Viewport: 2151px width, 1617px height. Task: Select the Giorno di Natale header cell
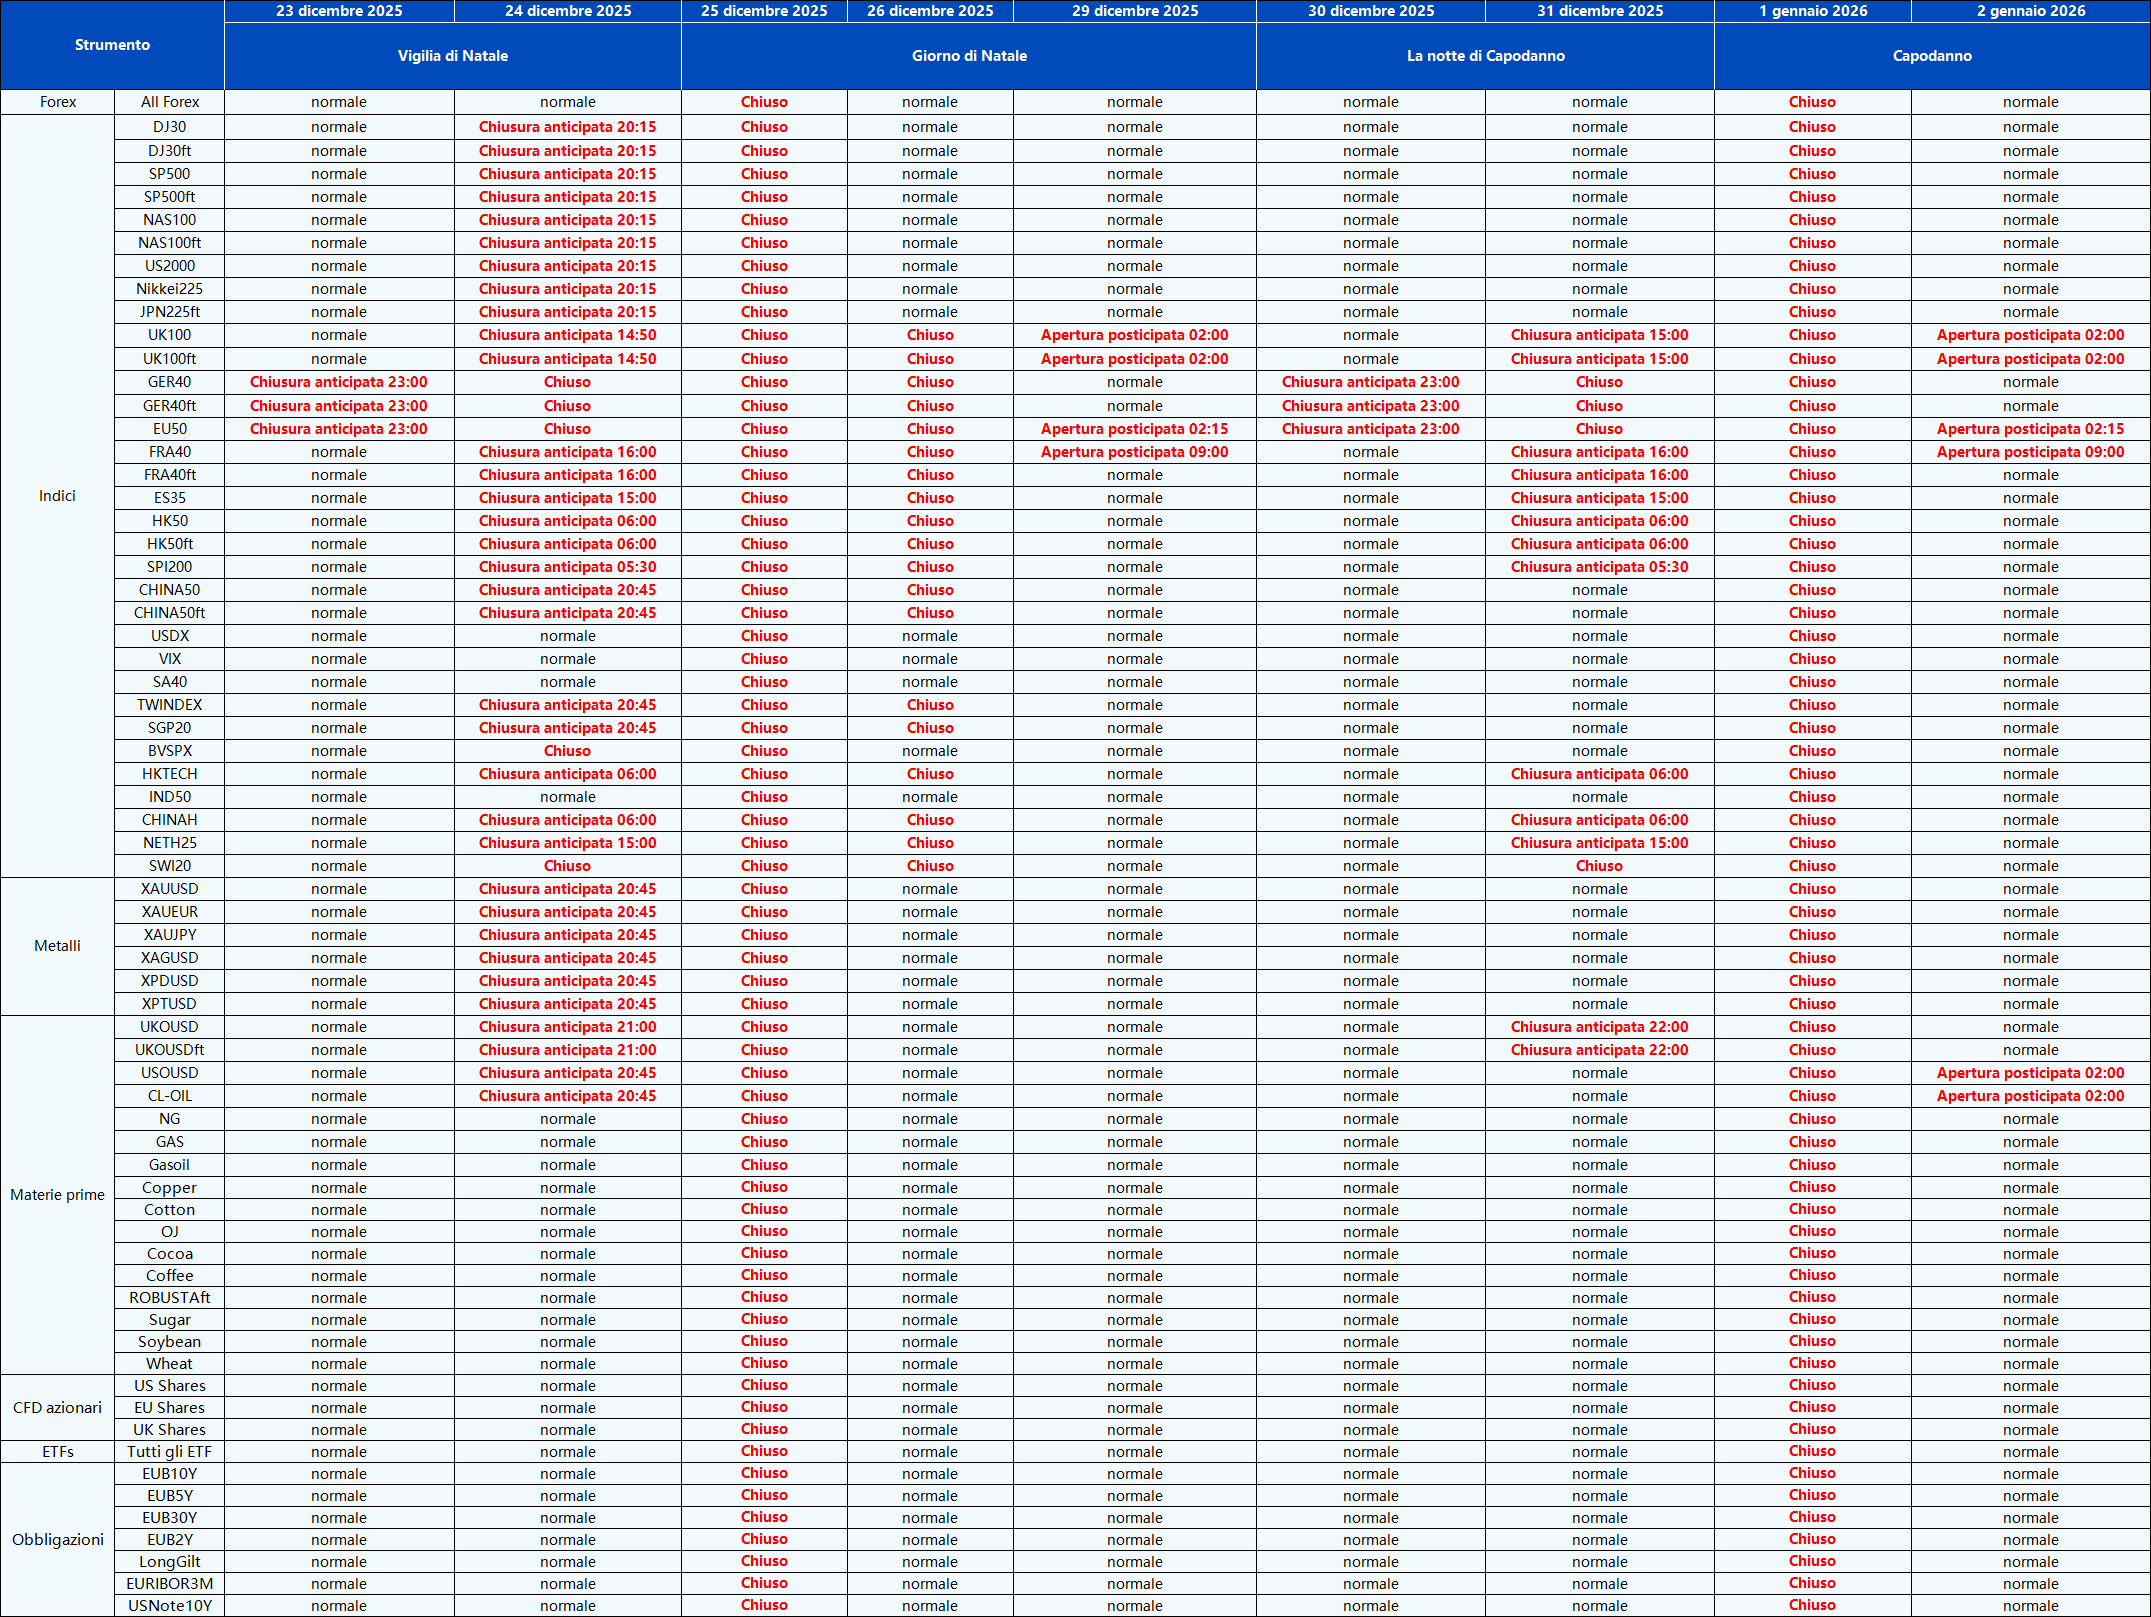click(969, 56)
